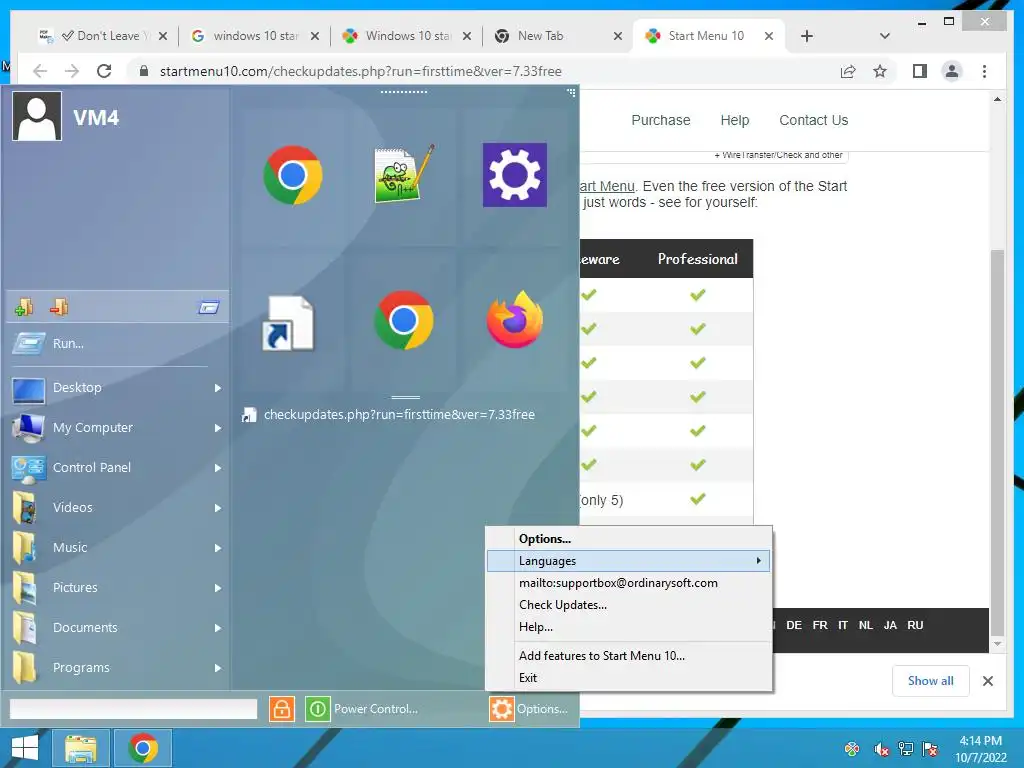The height and width of the screenshot is (768, 1024).
Task: Reload the current browser page
Action: 104,71
